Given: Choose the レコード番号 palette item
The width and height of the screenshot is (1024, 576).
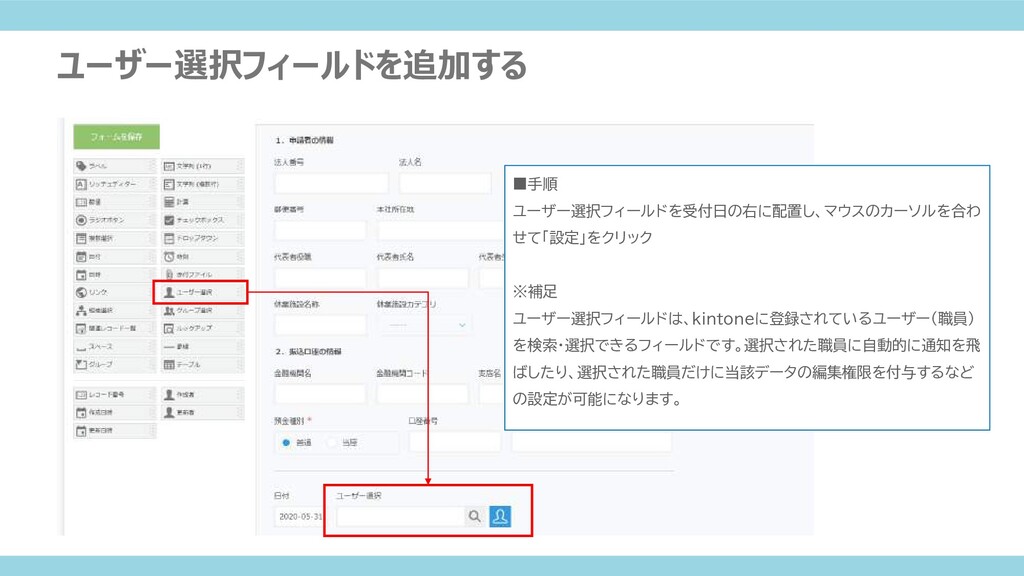Looking at the screenshot, I should click(x=115, y=394).
